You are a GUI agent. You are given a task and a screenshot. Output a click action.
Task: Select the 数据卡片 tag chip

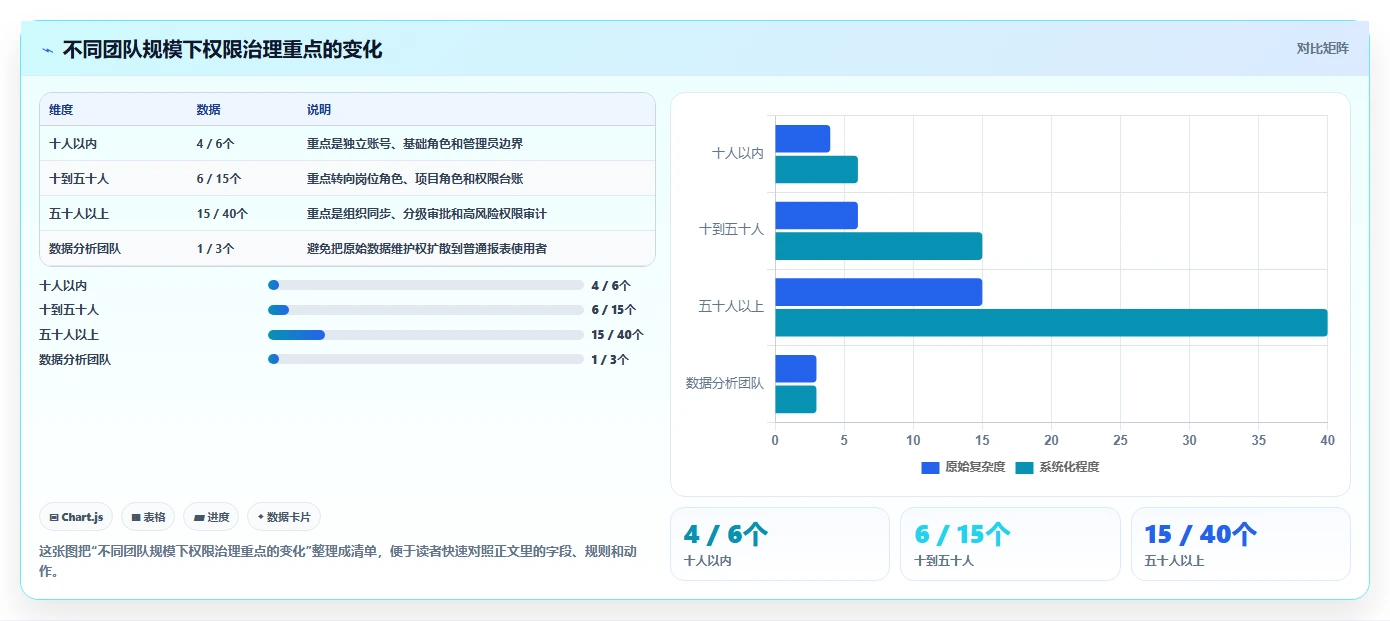click(x=284, y=517)
